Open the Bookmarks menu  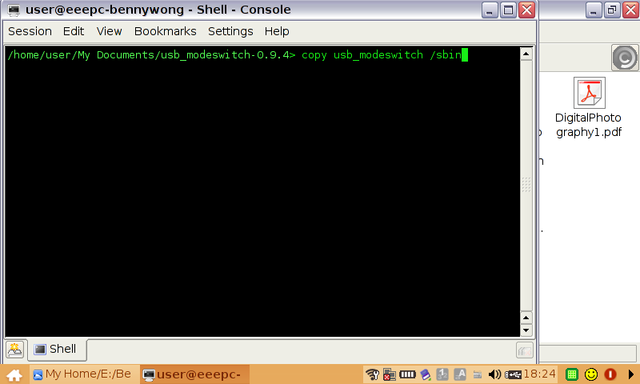(165, 31)
